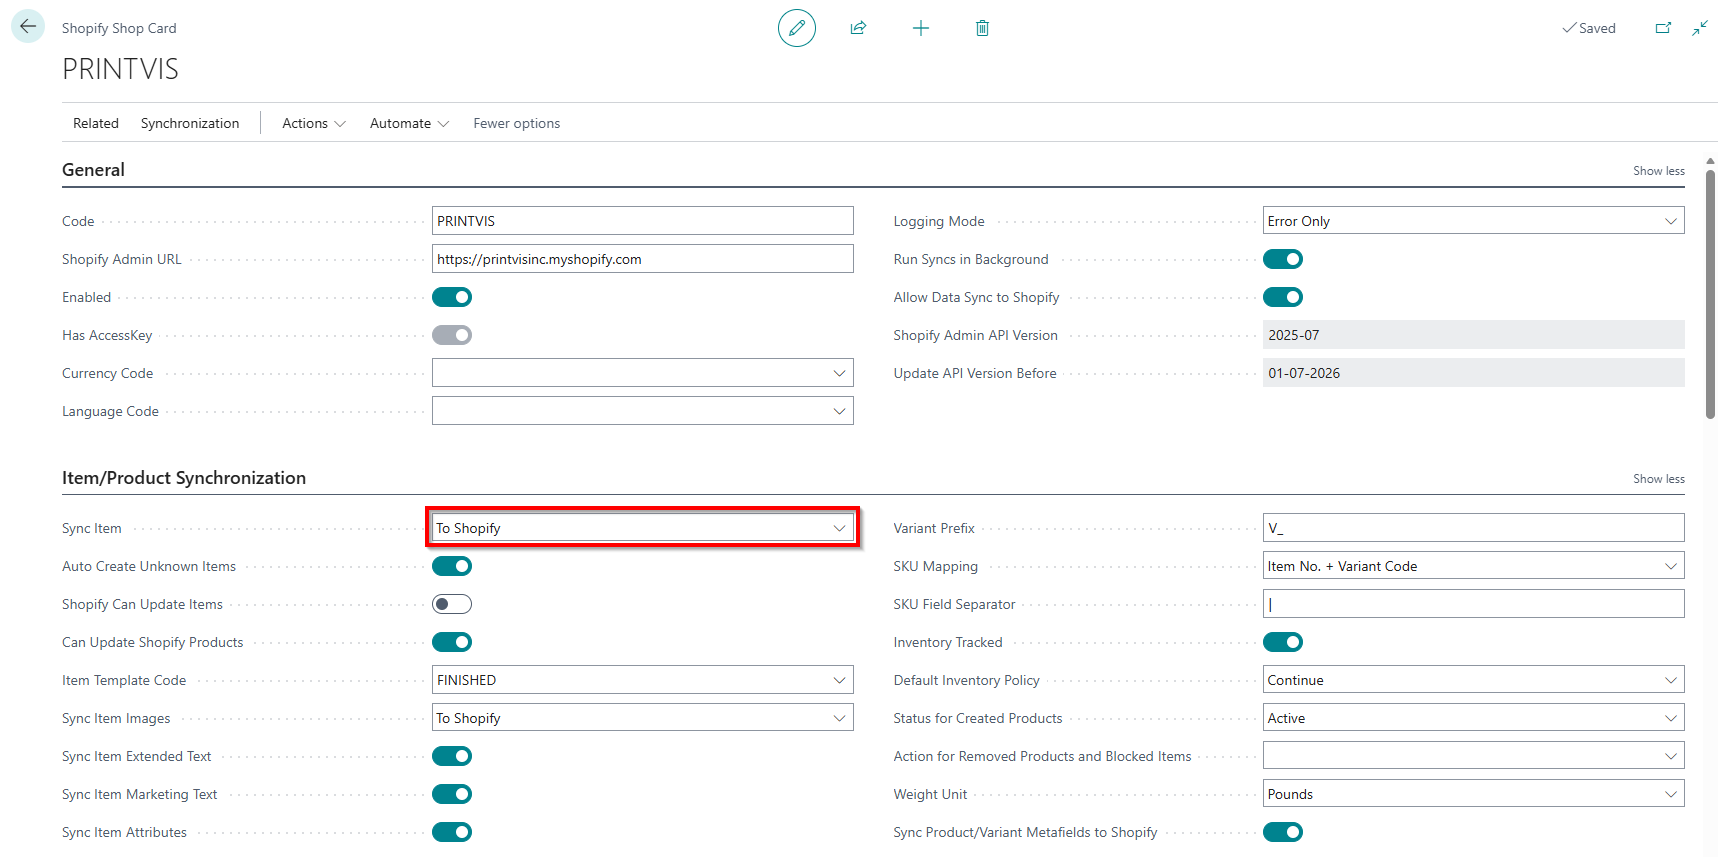The image size is (1729, 857).
Task: Open the Actions menu
Action: 313,123
